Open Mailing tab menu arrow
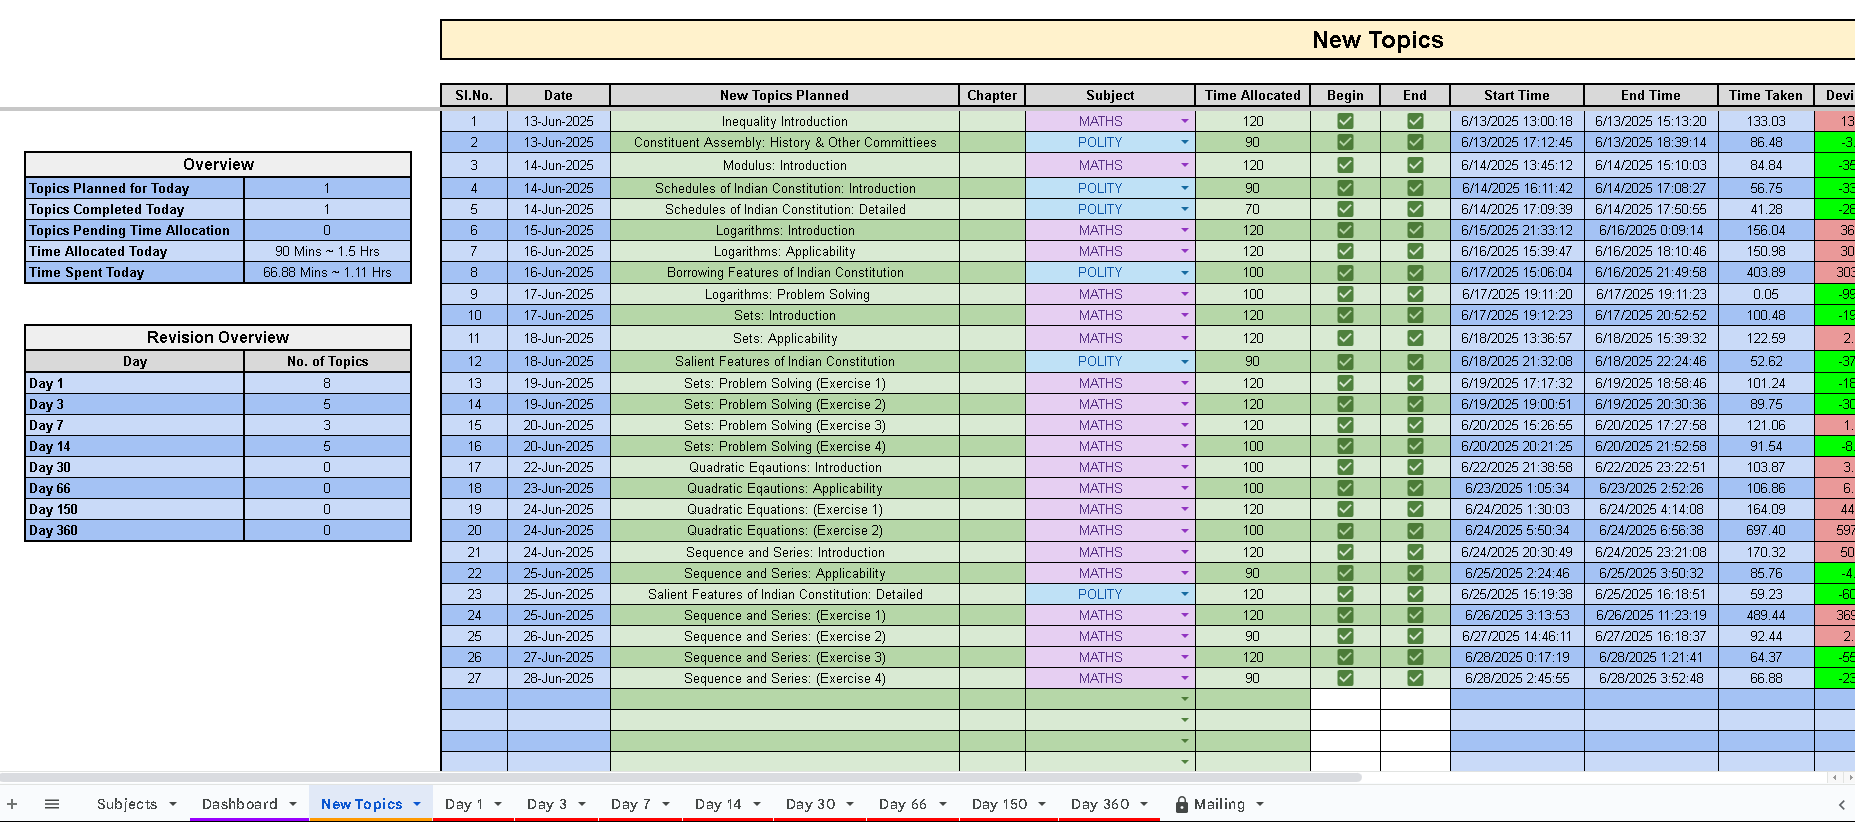1855x822 pixels. tap(1260, 804)
